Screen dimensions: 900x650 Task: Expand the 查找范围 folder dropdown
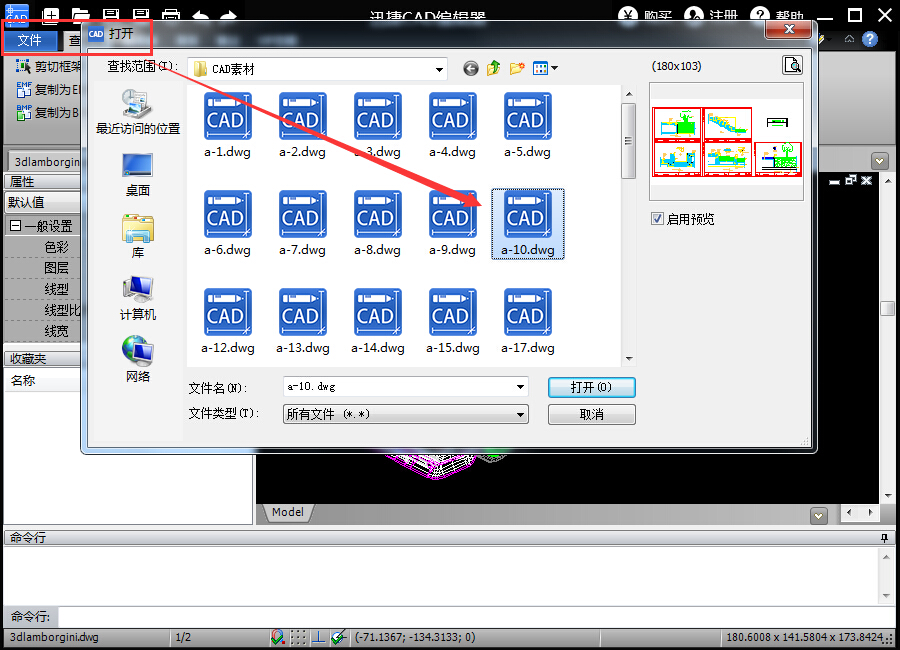pyautogui.click(x=439, y=69)
